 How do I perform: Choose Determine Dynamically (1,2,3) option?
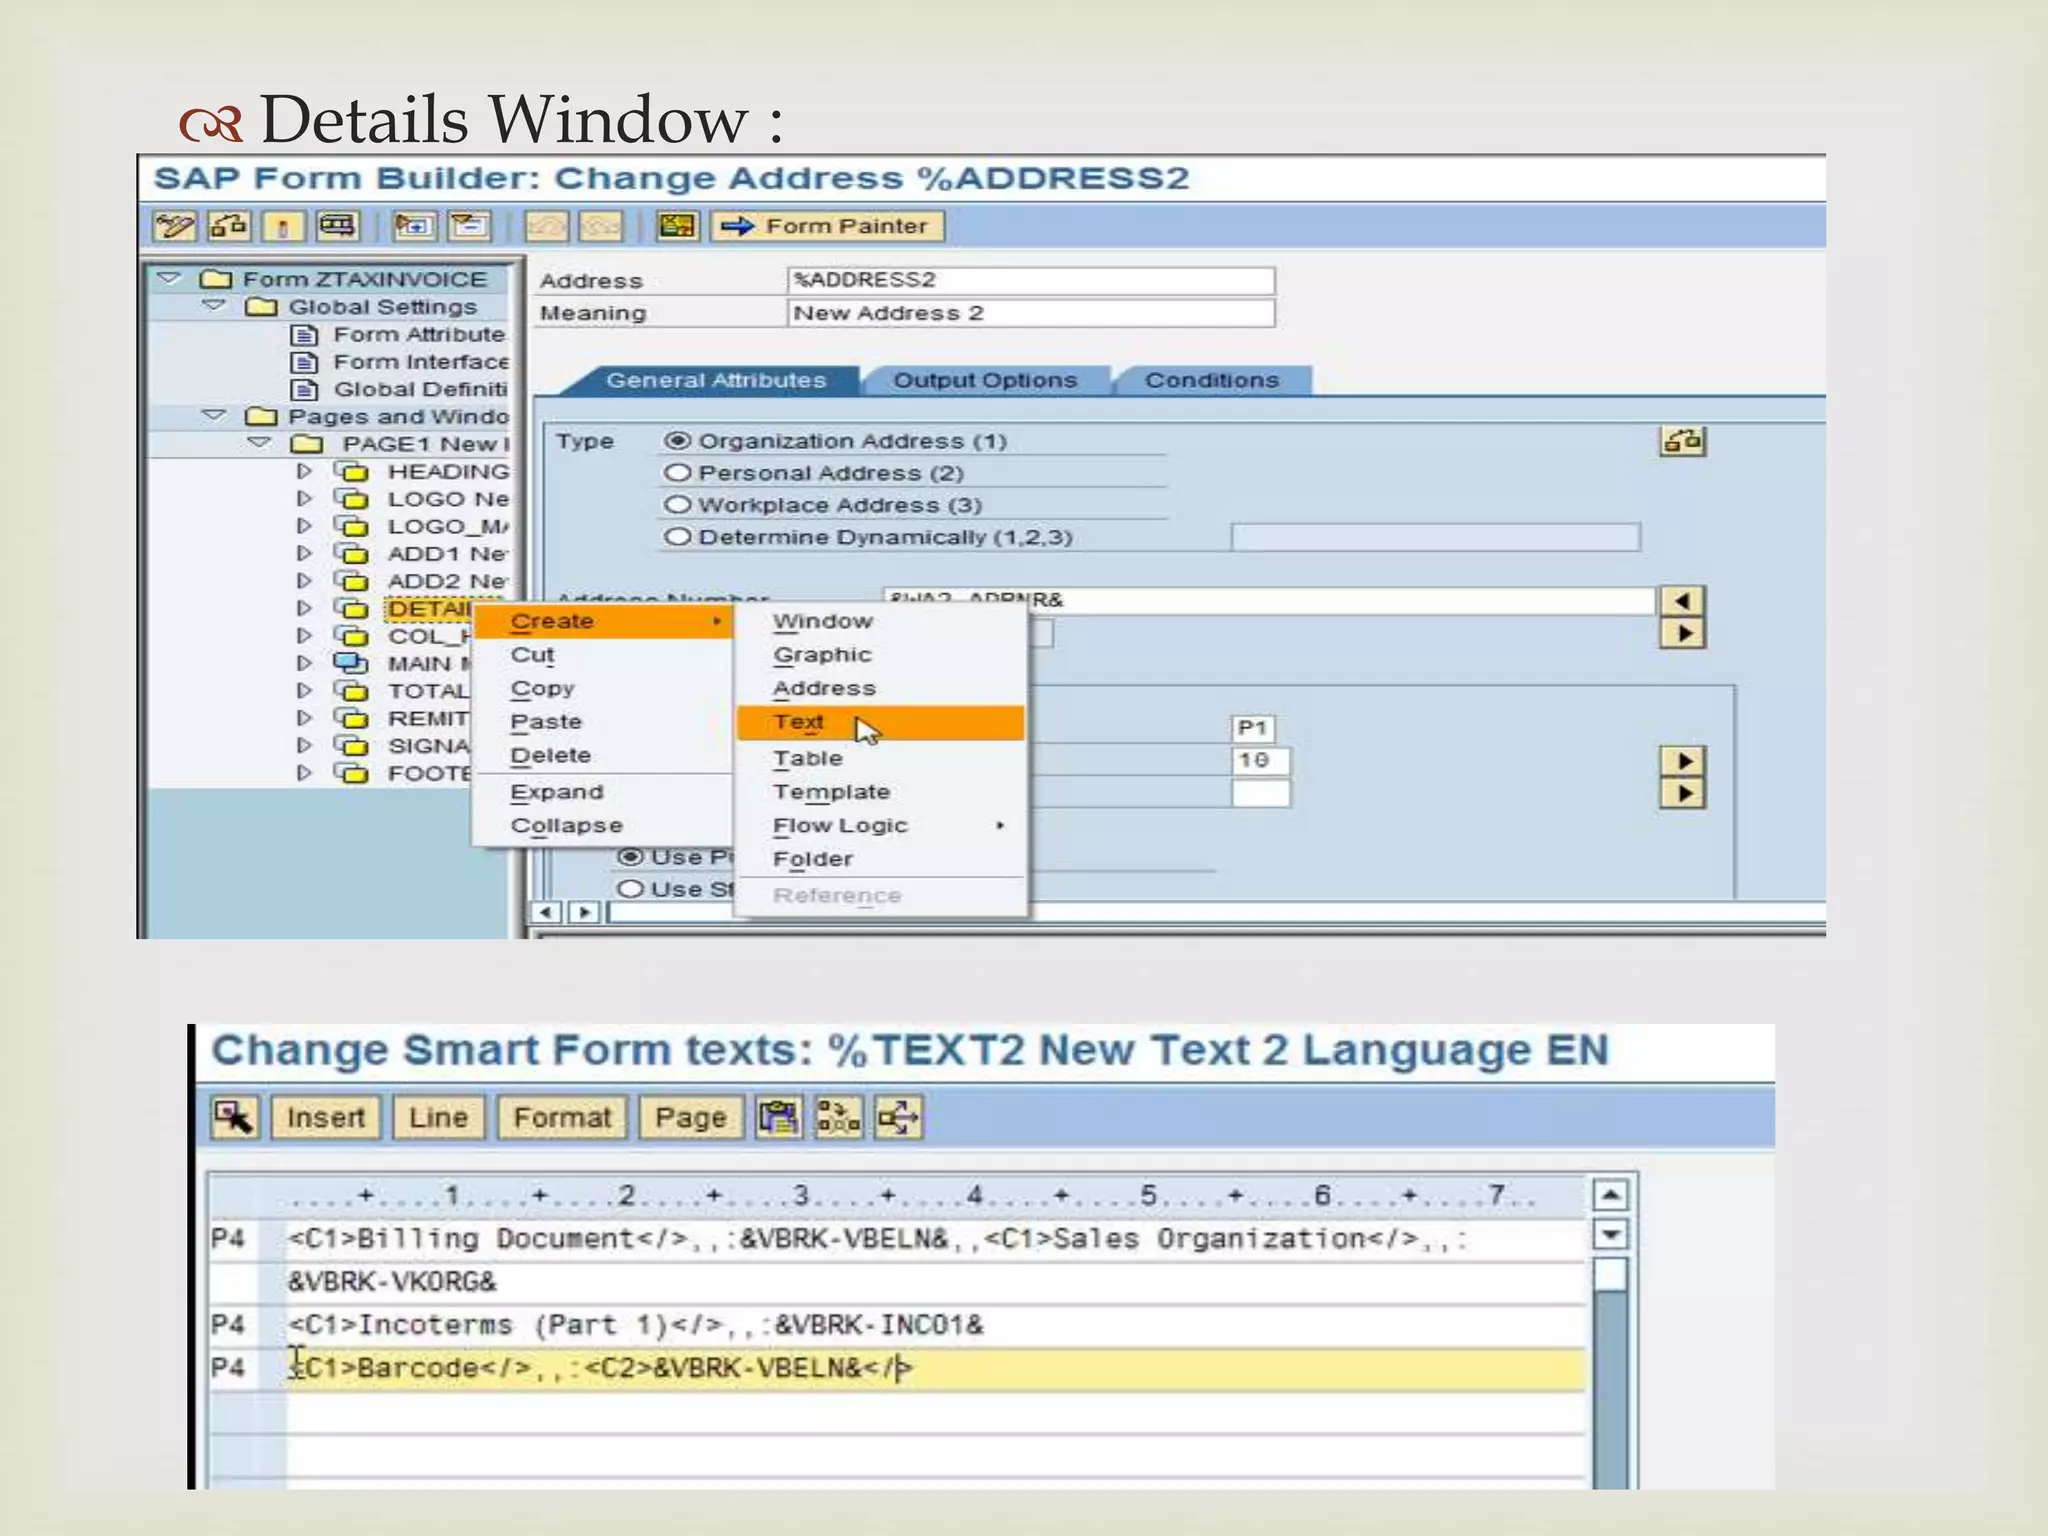click(x=678, y=537)
